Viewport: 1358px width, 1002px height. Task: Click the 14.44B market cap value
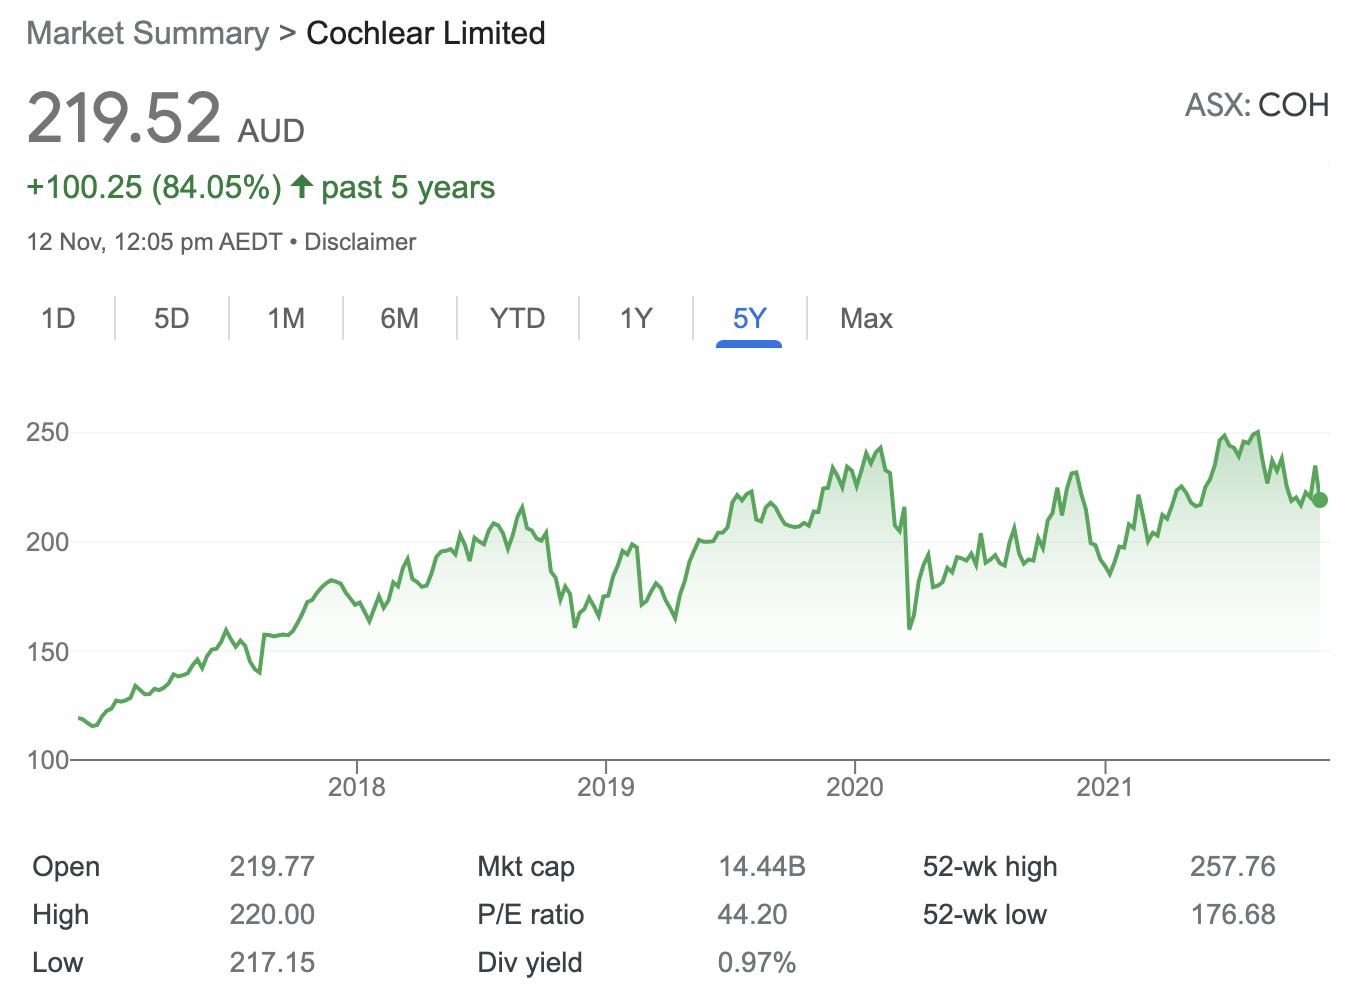point(761,866)
